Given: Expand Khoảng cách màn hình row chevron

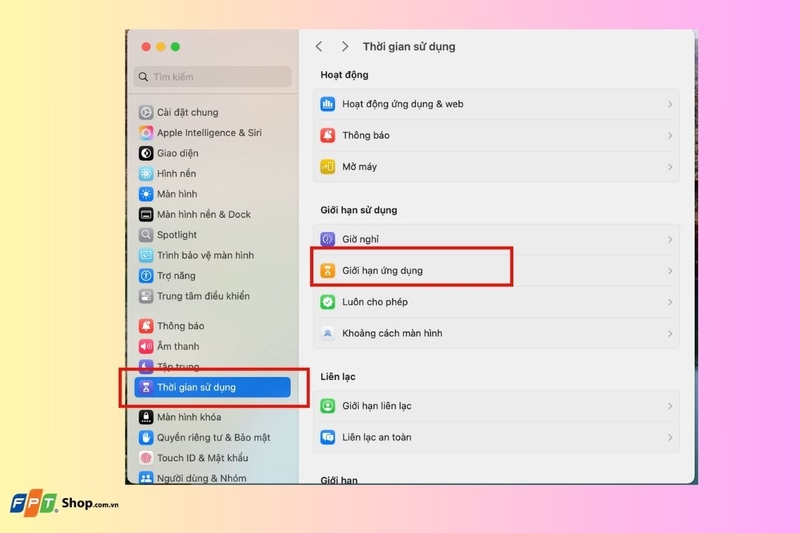Looking at the screenshot, I should coord(670,334).
